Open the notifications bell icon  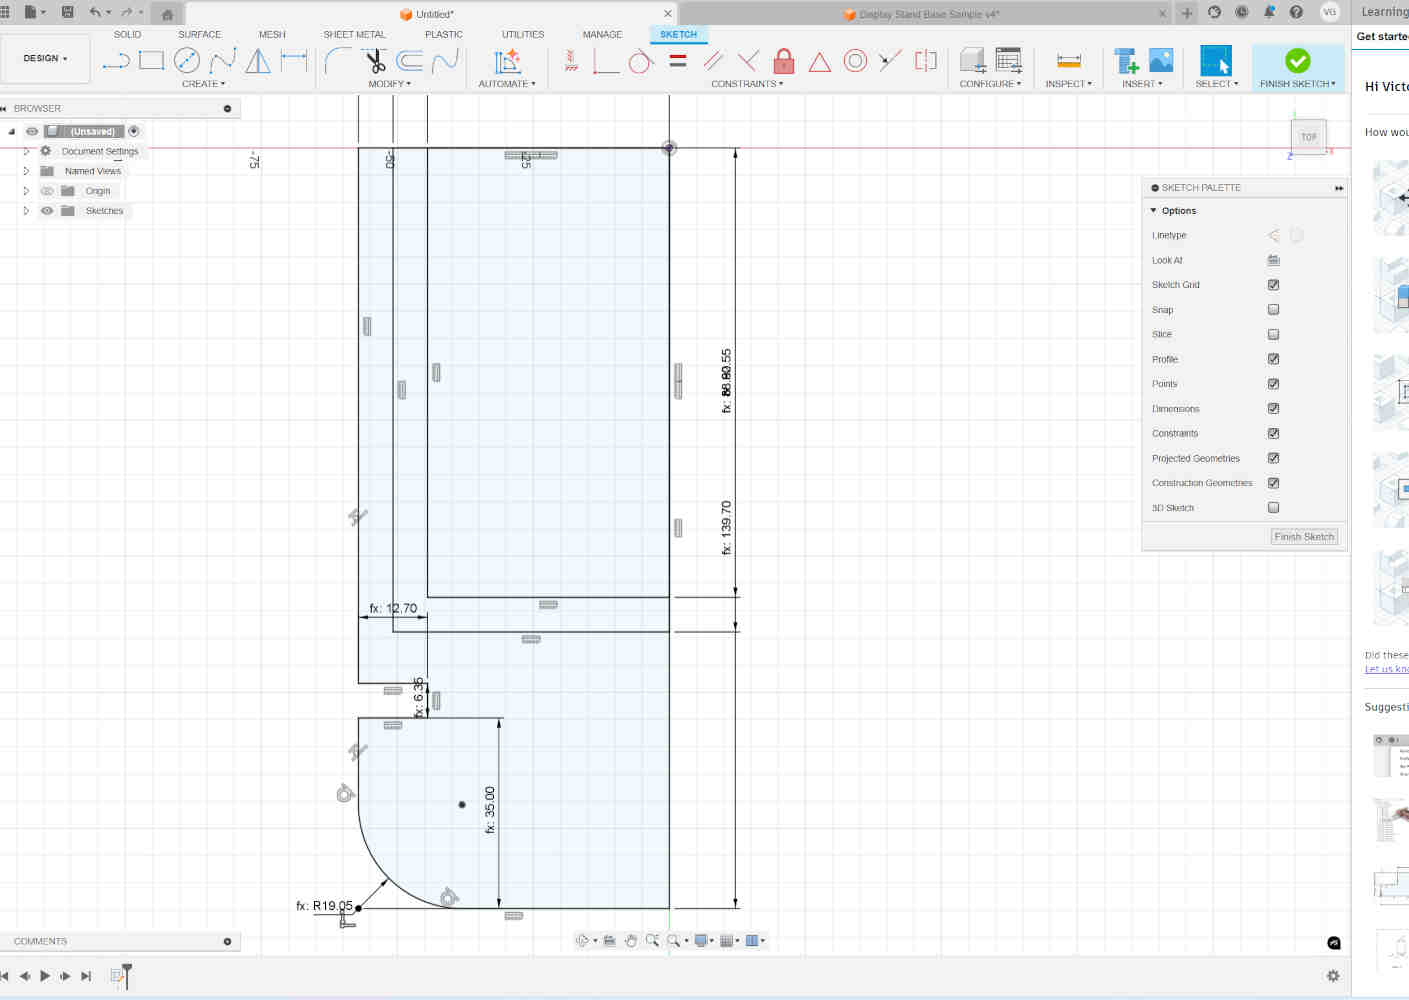tap(1269, 12)
